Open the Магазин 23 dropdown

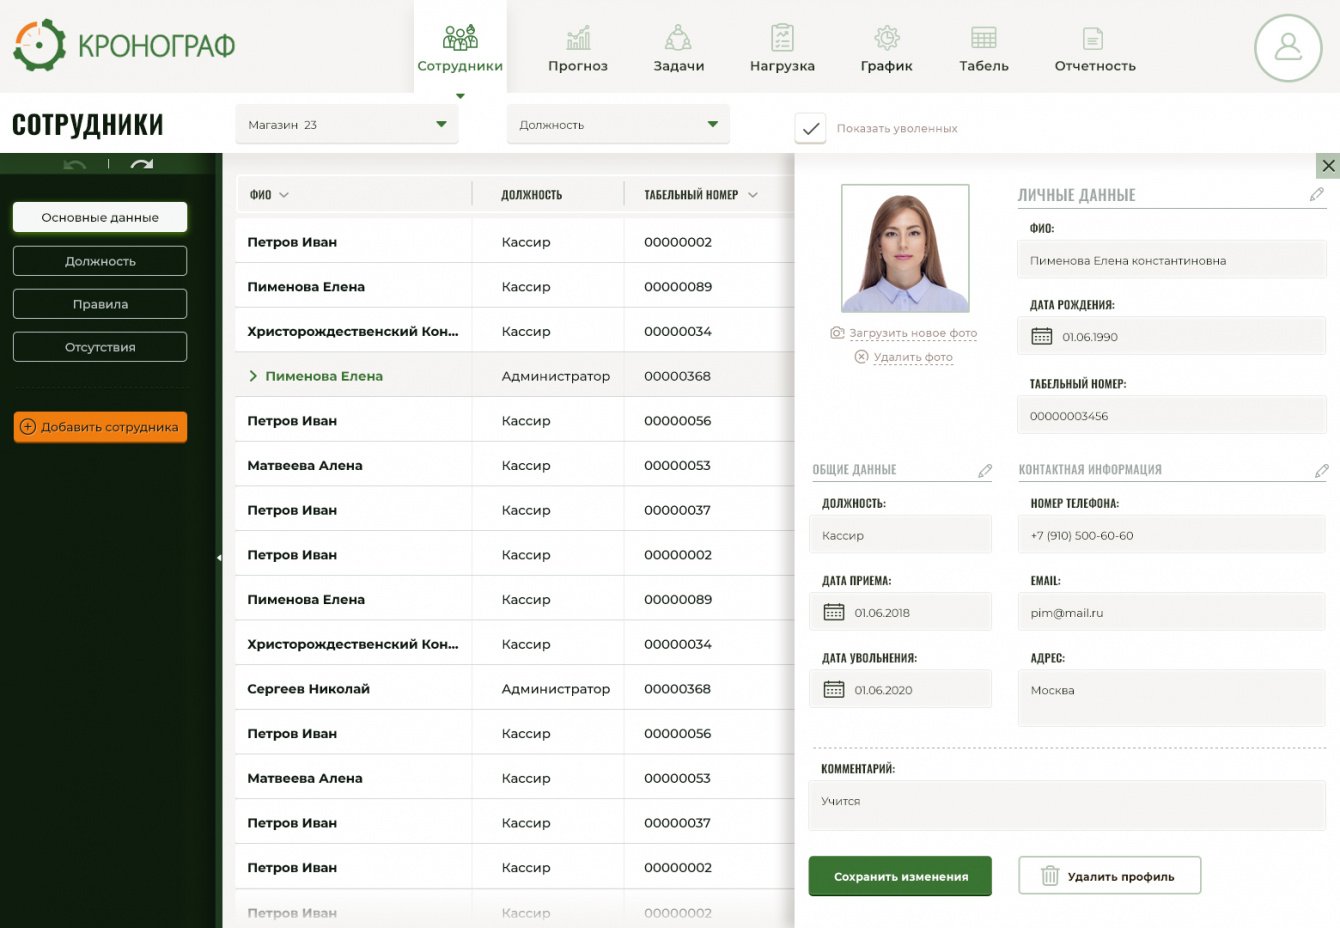coord(346,125)
